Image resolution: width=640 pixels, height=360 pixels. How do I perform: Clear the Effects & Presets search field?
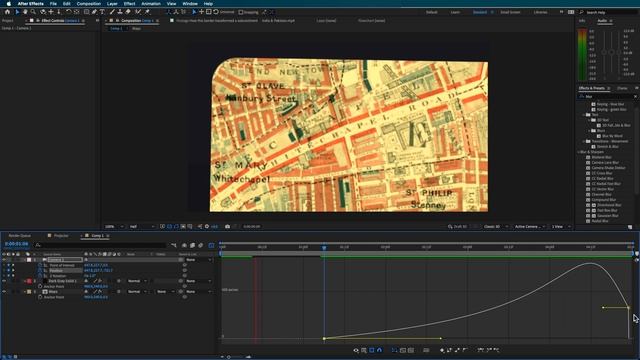[x=635, y=97]
